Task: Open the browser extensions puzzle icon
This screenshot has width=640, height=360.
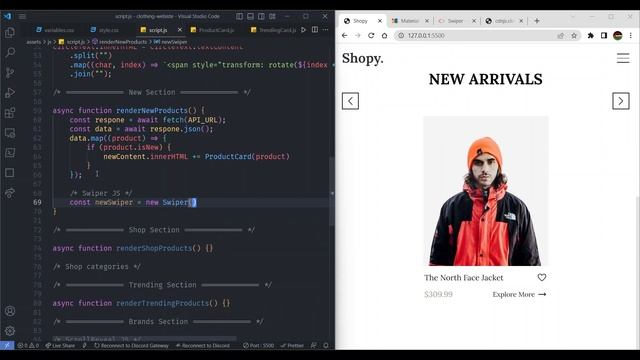Action: pos(591,36)
